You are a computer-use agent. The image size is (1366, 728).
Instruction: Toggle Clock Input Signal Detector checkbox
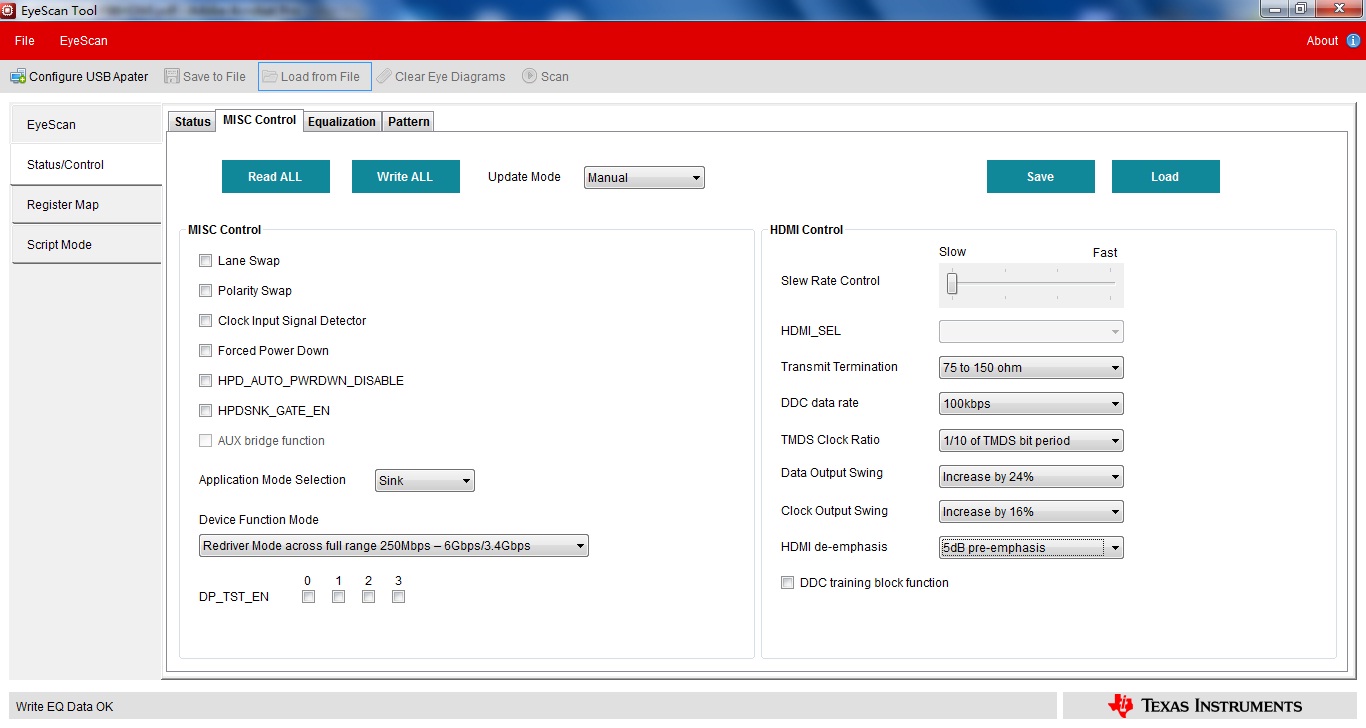tap(205, 321)
